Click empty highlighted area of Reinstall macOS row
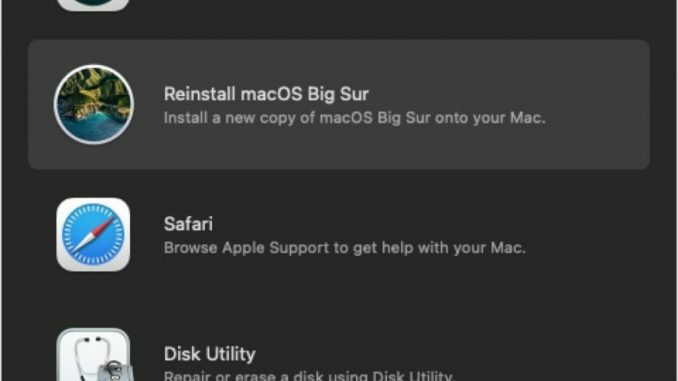 (x=597, y=104)
